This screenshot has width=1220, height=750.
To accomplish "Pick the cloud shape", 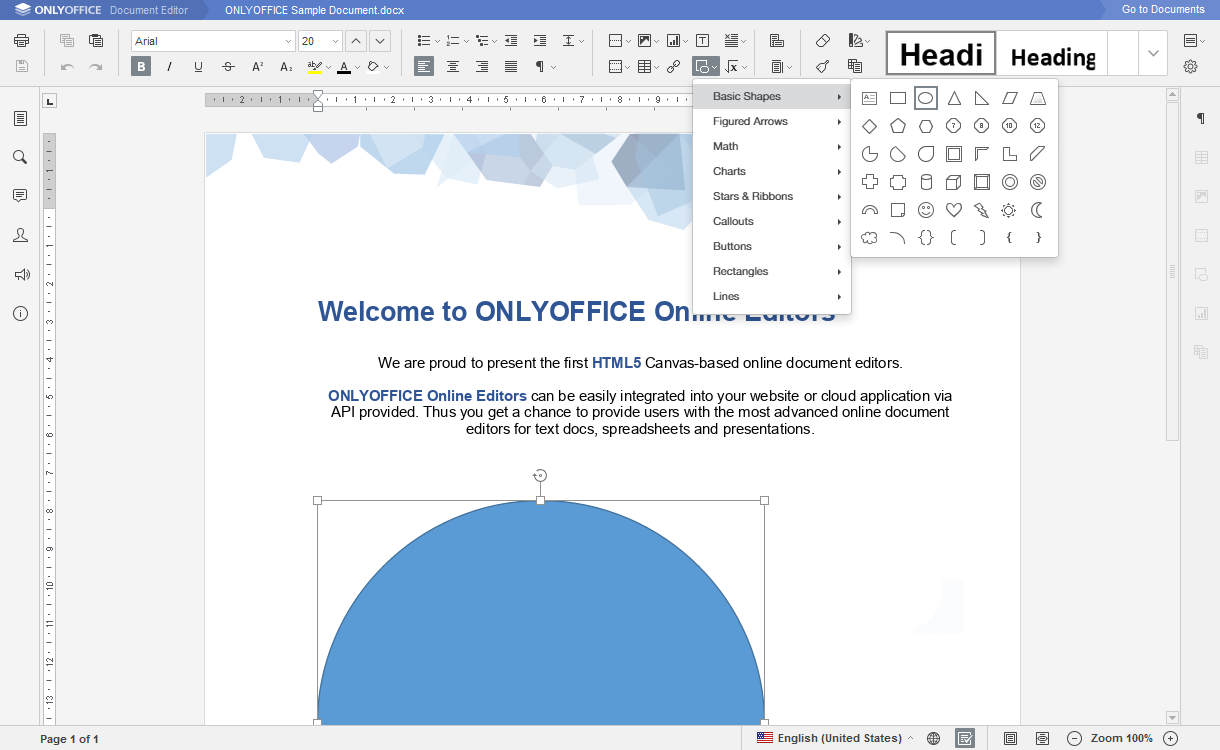I will [870, 238].
